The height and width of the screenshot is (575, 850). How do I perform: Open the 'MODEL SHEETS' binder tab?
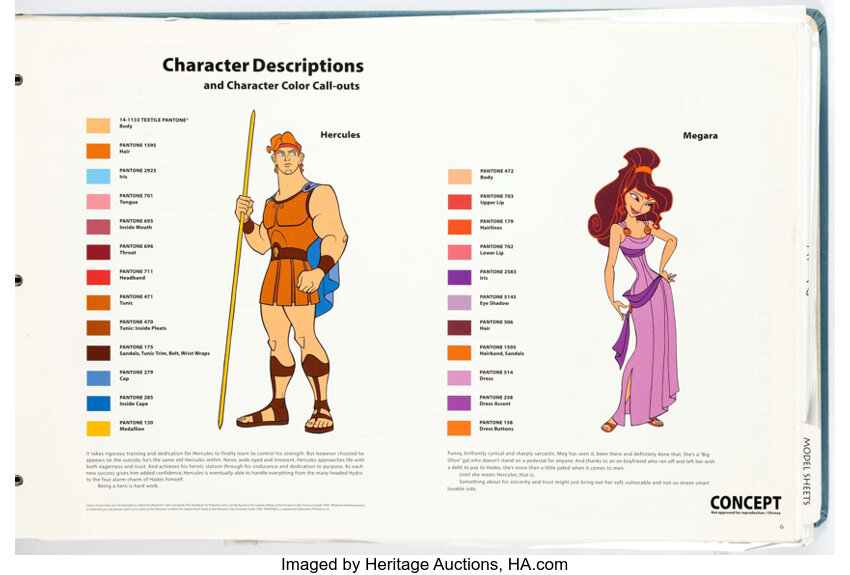(x=806, y=470)
